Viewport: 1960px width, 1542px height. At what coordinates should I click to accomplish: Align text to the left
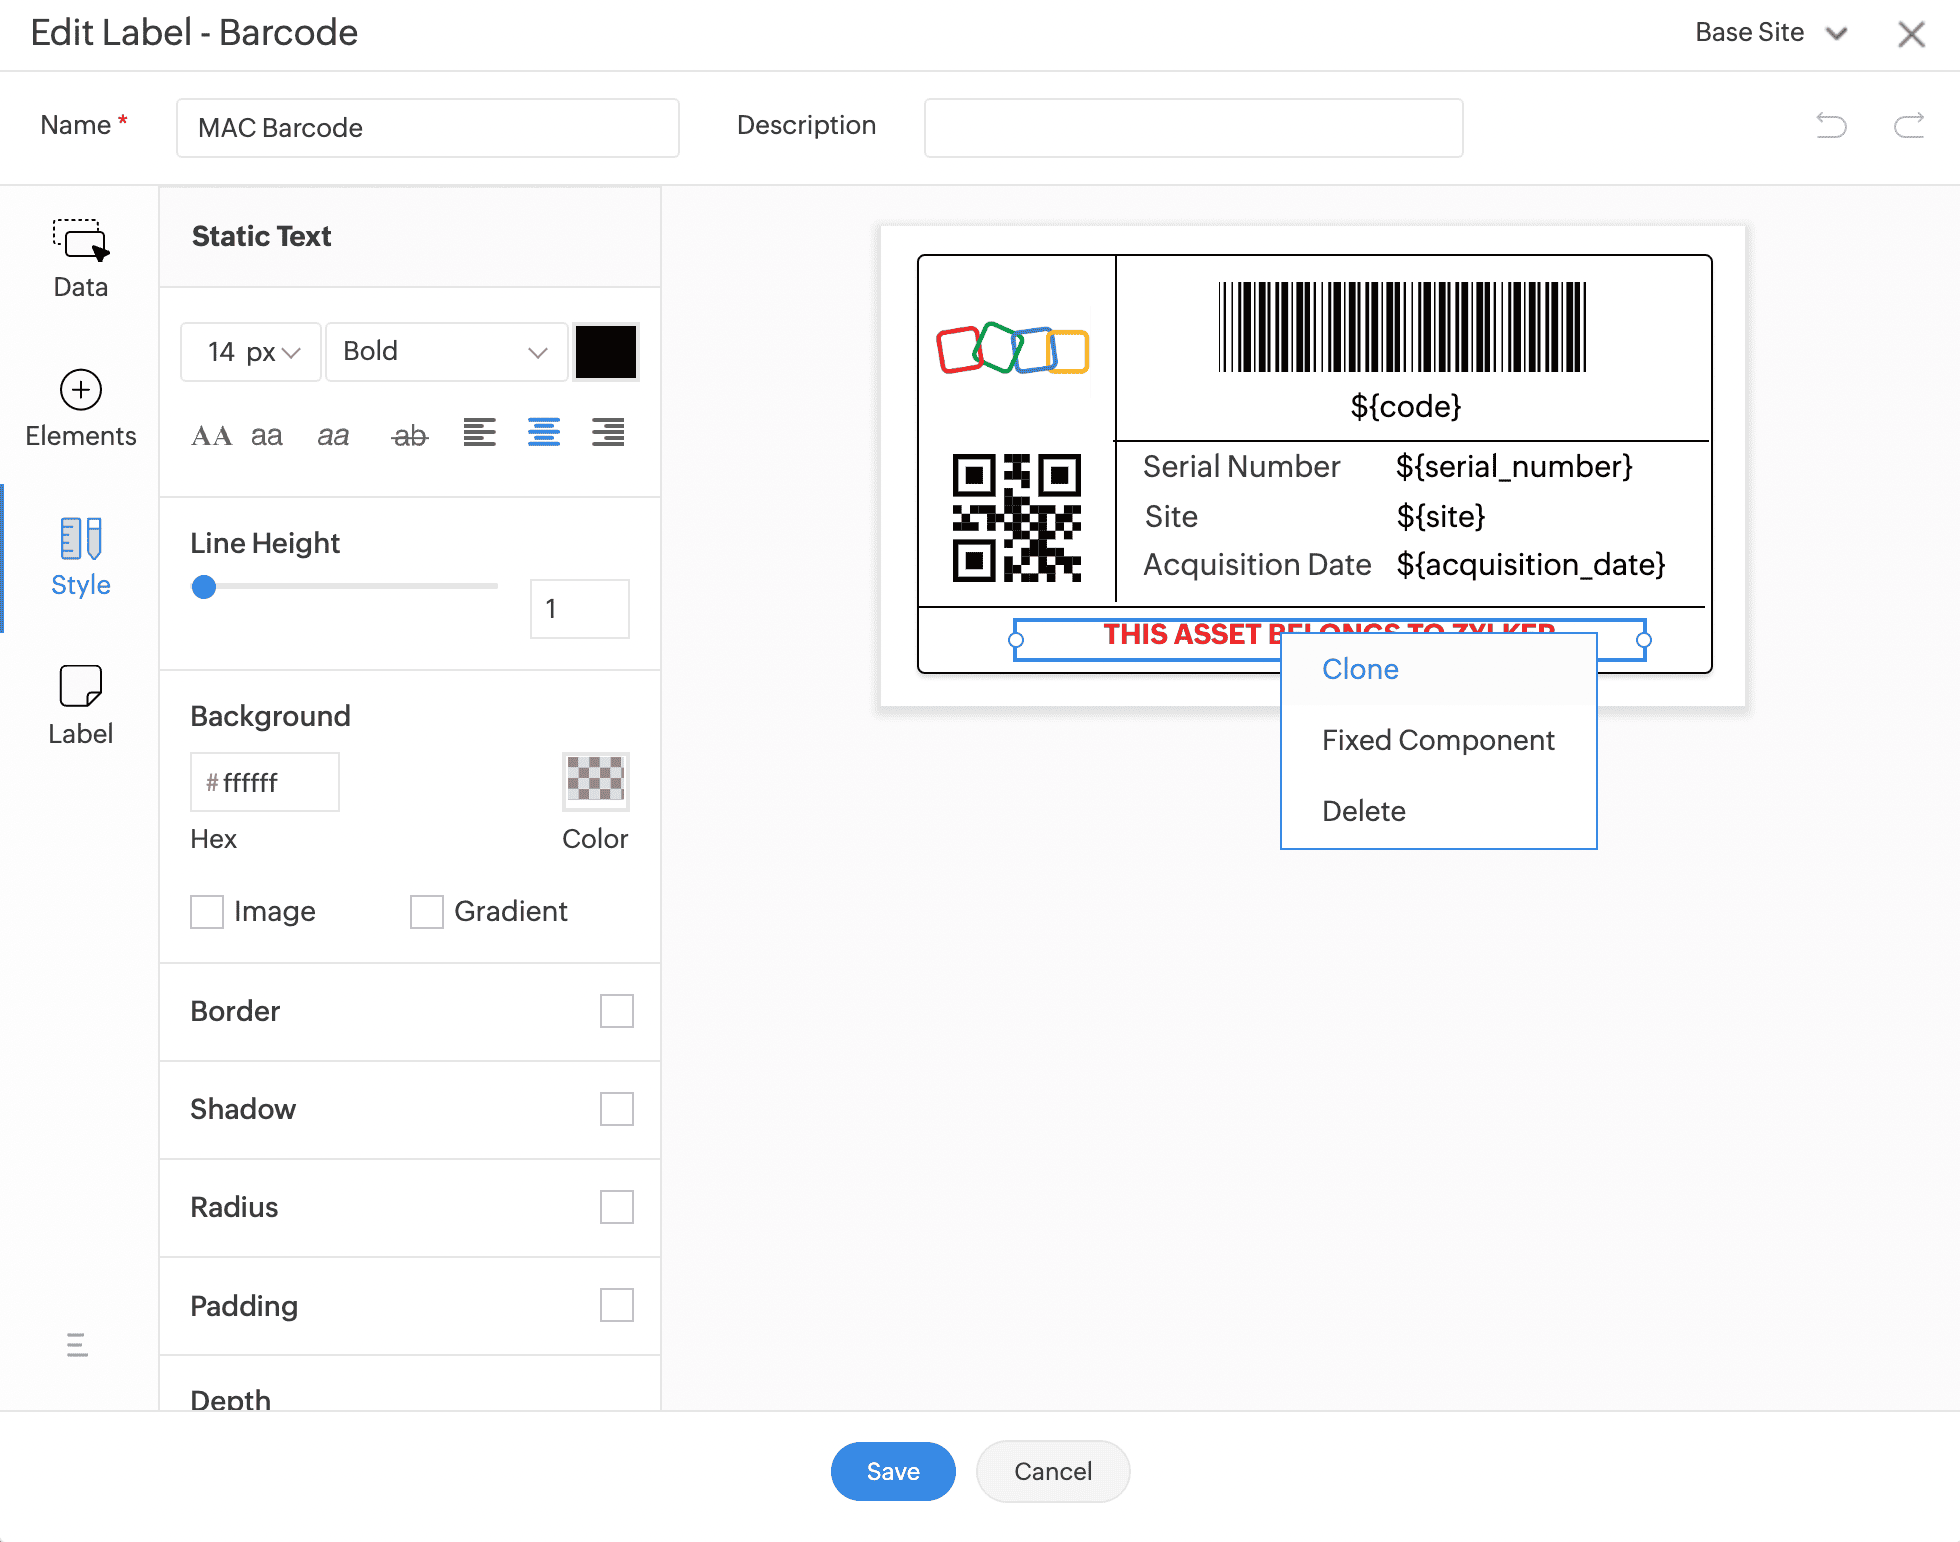(x=479, y=433)
